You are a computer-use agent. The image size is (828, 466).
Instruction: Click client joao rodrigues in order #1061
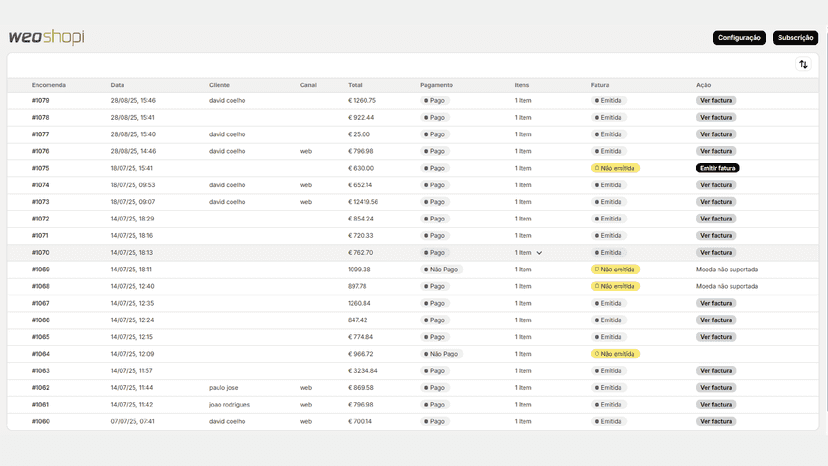[x=229, y=405]
